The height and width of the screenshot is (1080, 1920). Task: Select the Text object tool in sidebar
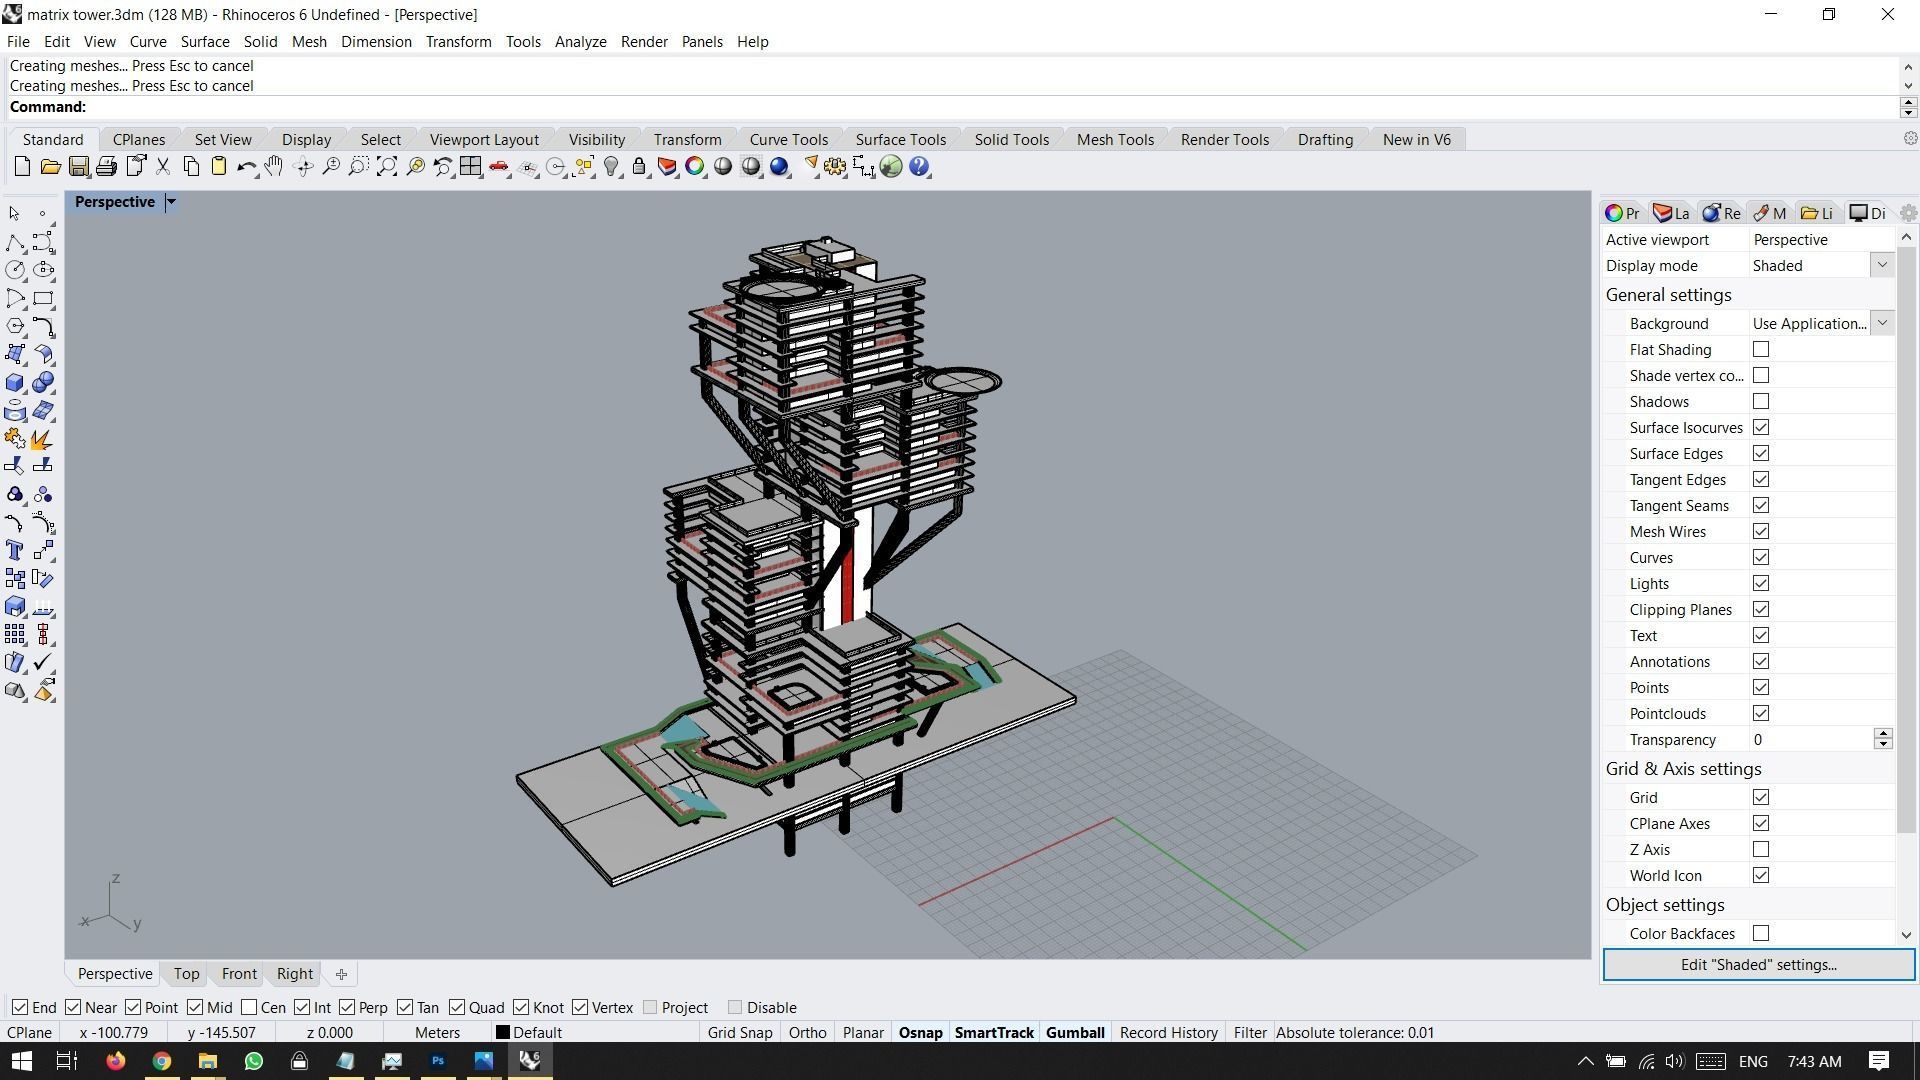coord(15,551)
